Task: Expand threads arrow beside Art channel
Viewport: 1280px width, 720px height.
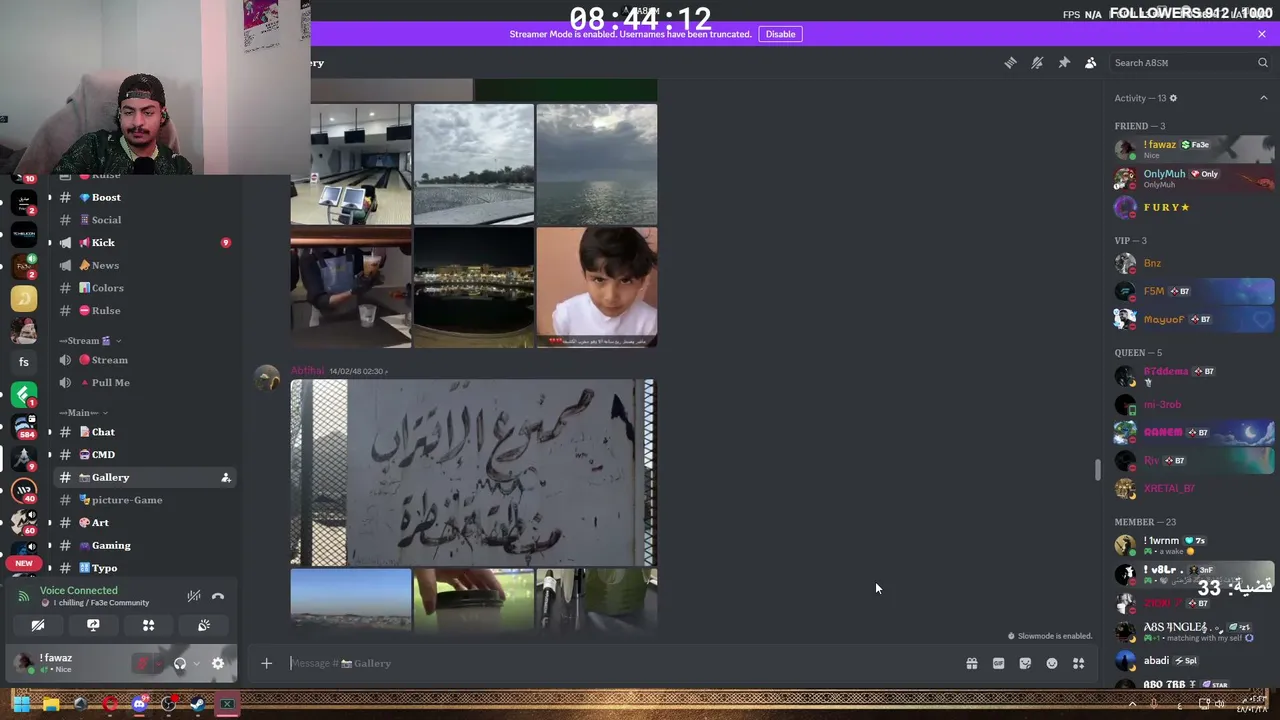Action: pos(49,523)
